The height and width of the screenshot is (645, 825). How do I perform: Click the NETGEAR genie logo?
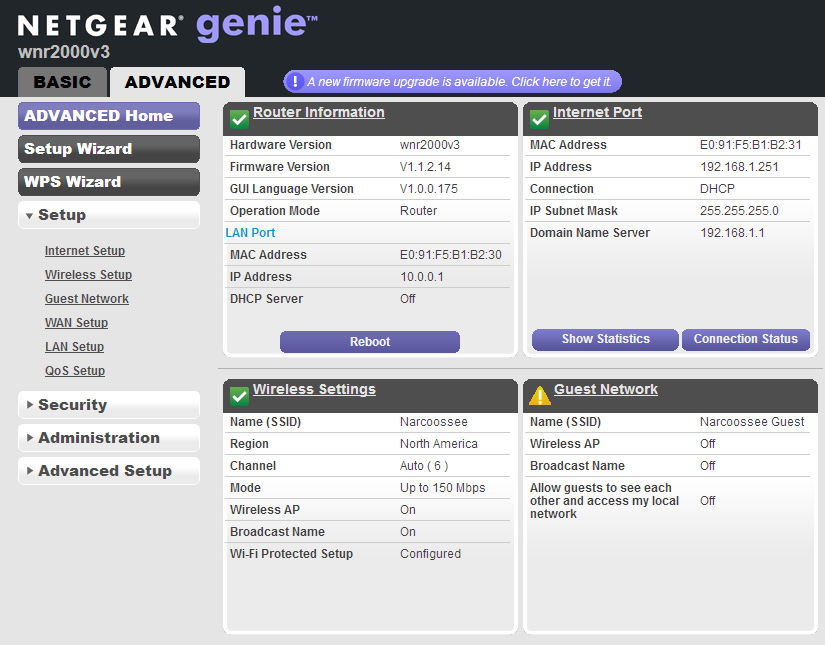click(167, 24)
